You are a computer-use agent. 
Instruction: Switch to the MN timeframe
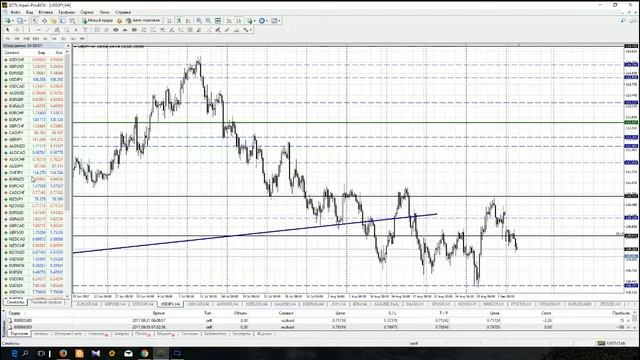tap(82, 38)
